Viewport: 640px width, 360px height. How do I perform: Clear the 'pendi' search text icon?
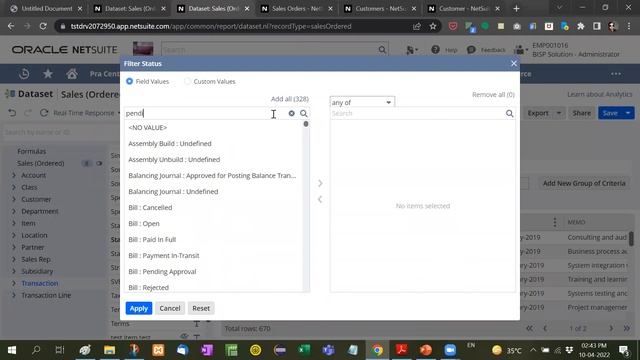291,113
